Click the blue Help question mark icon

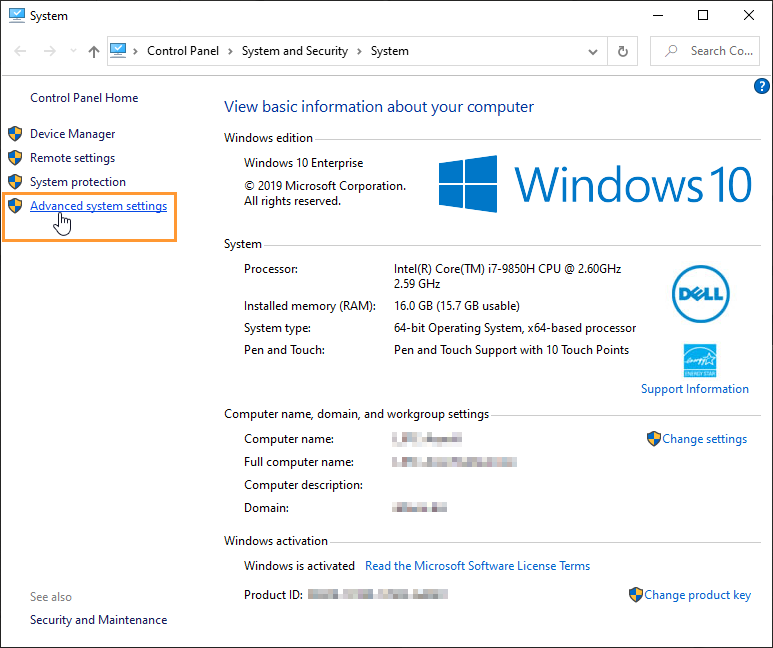point(761,87)
